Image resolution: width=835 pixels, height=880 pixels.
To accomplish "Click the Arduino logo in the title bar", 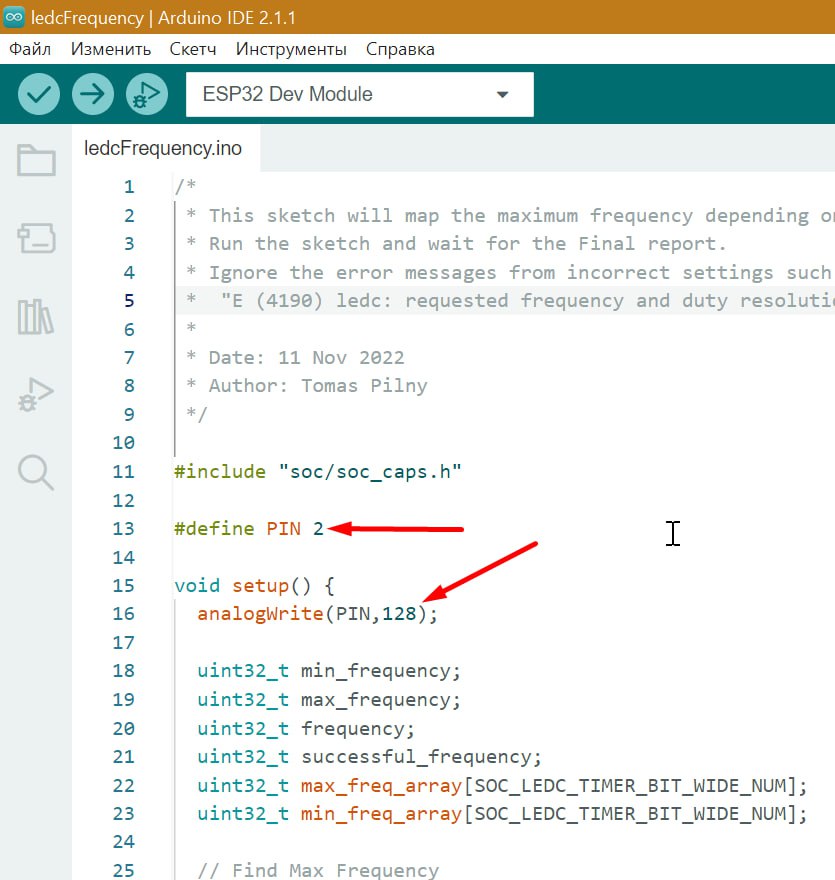I will point(13,17).
